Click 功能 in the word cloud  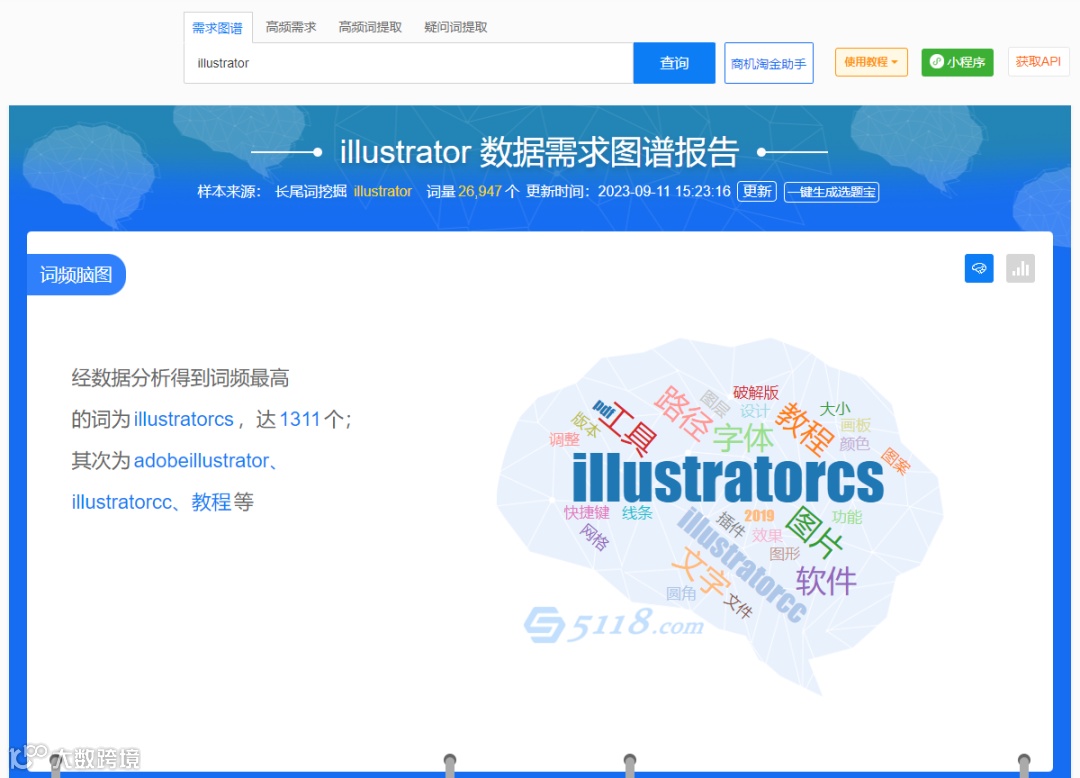[x=847, y=517]
